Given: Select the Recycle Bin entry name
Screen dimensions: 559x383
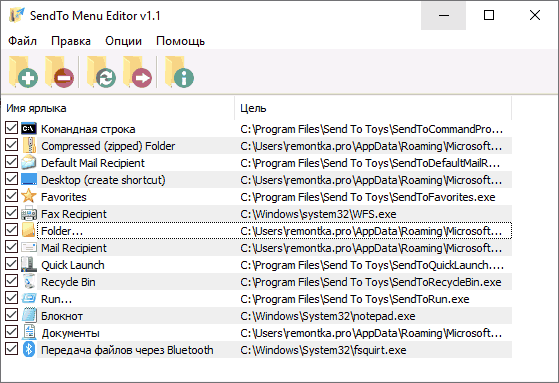Looking at the screenshot, I should [x=68, y=282].
